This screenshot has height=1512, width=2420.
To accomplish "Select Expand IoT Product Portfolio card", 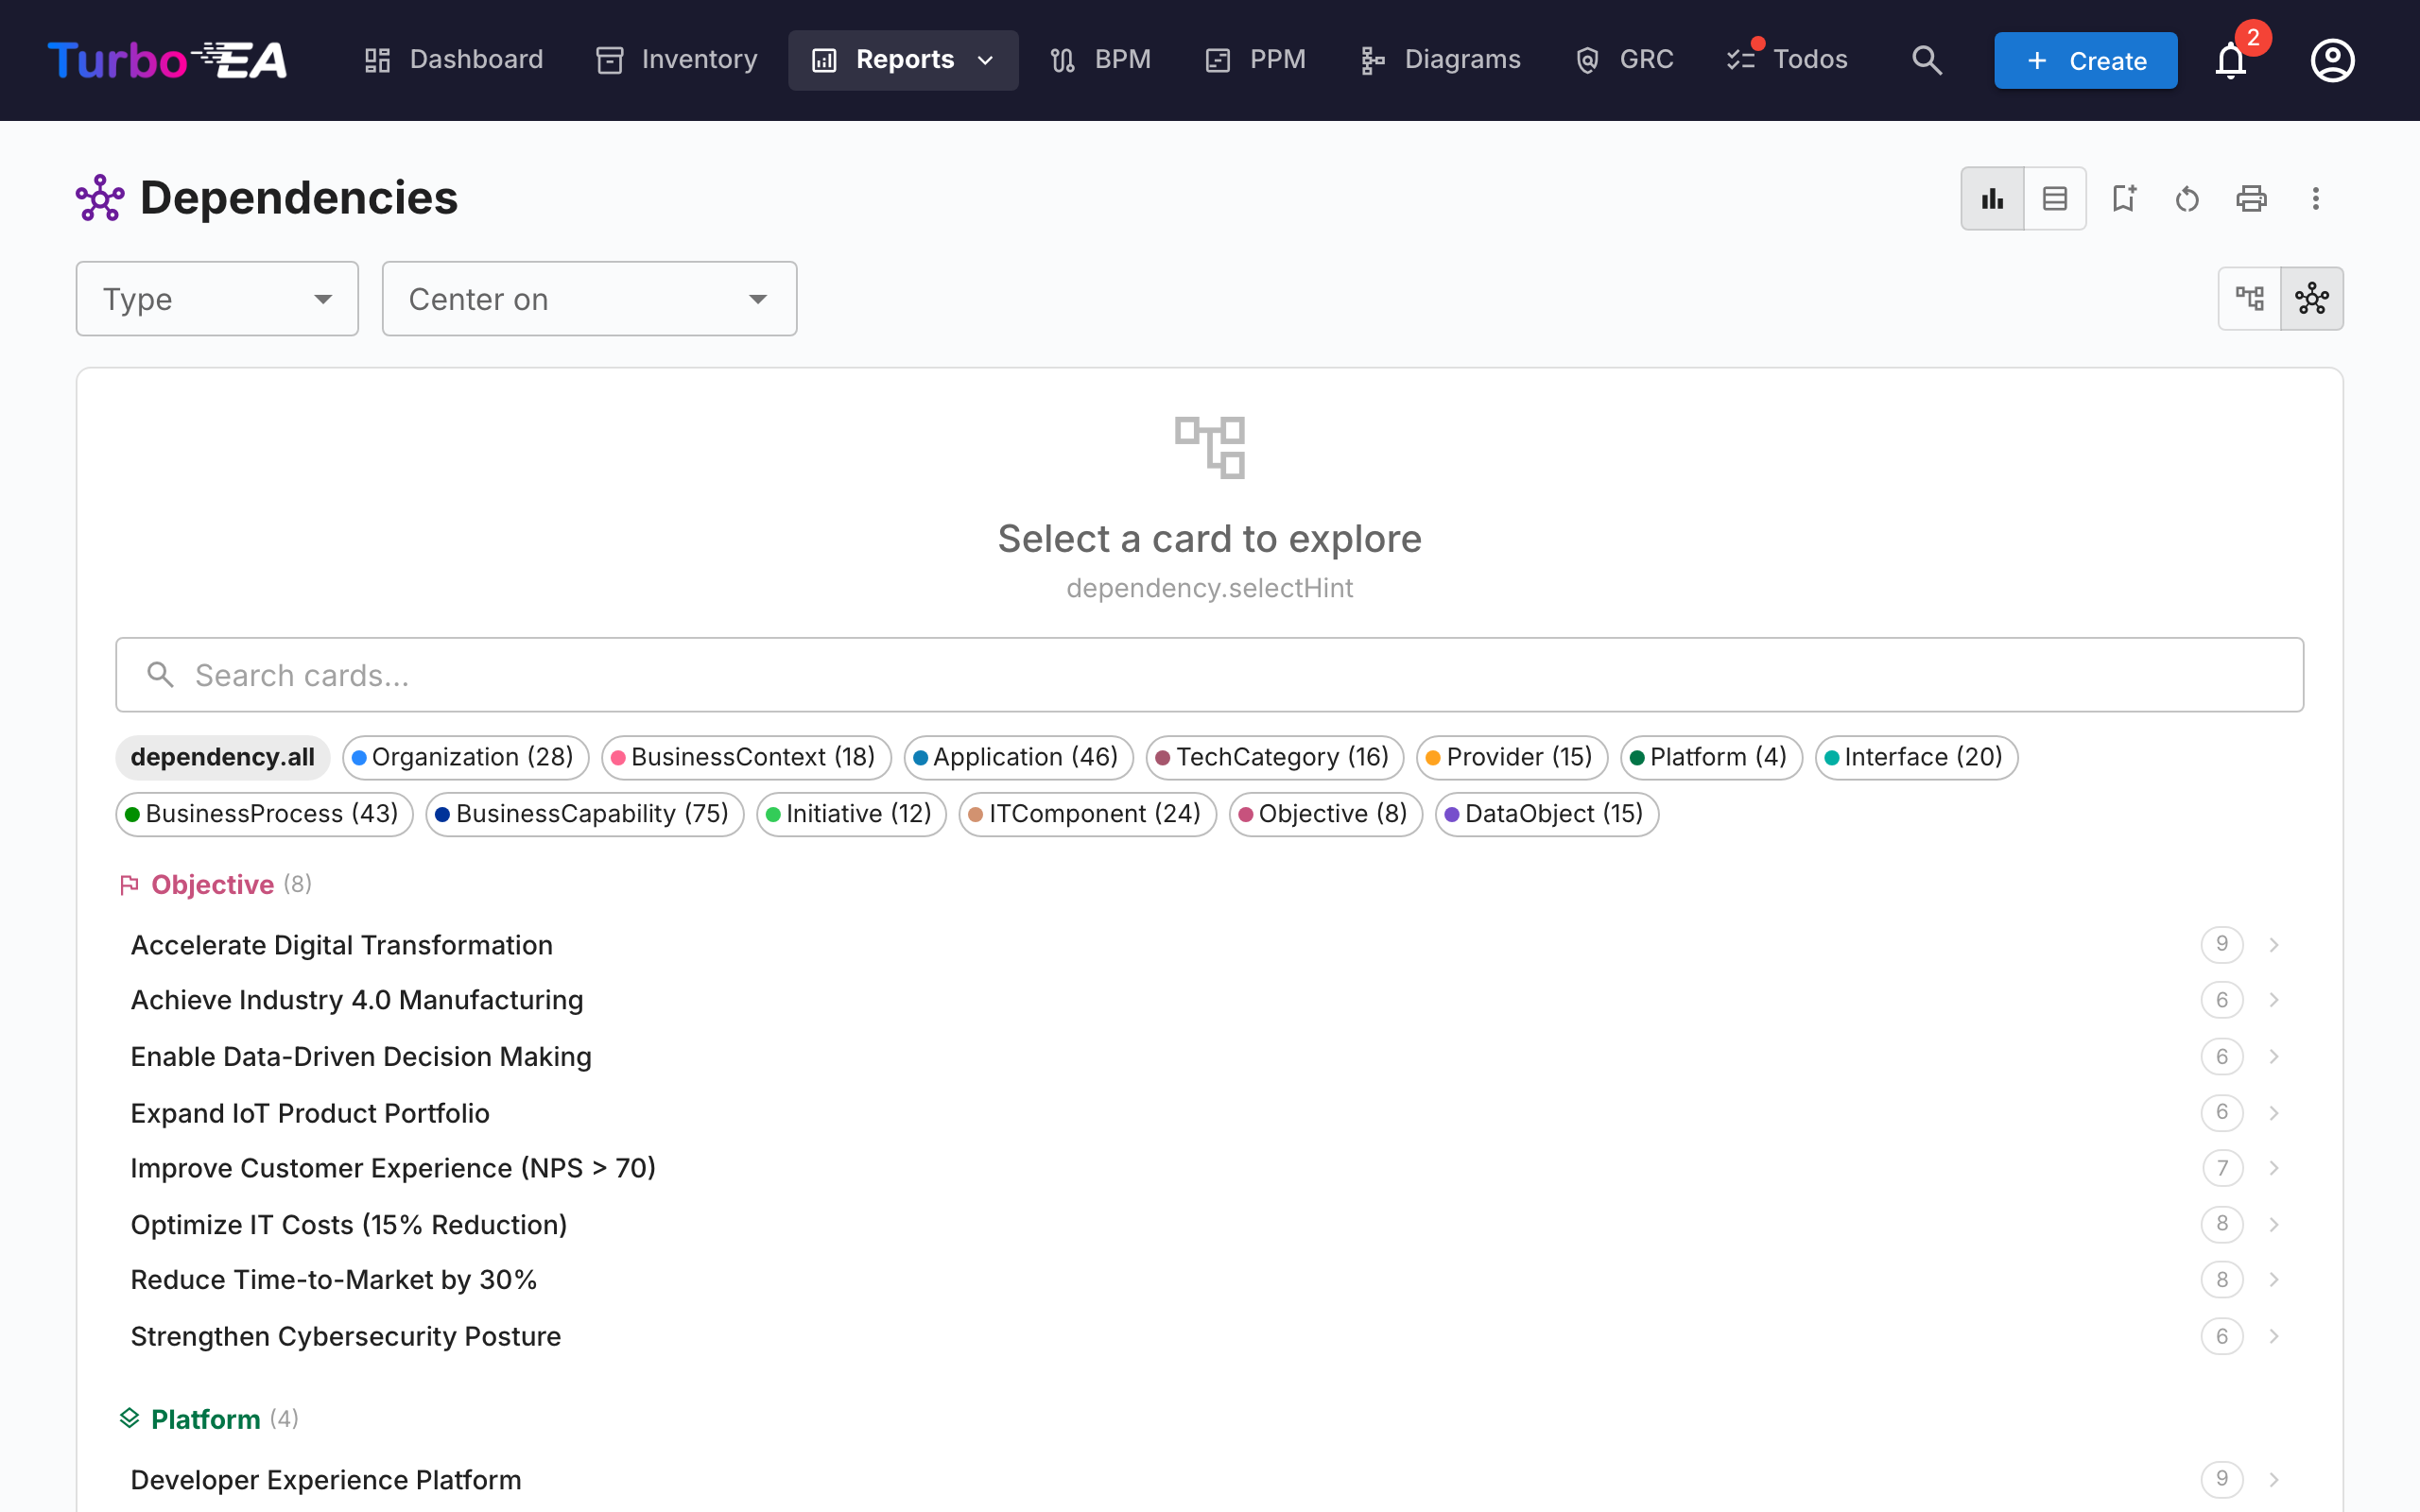I will [1209, 1113].
